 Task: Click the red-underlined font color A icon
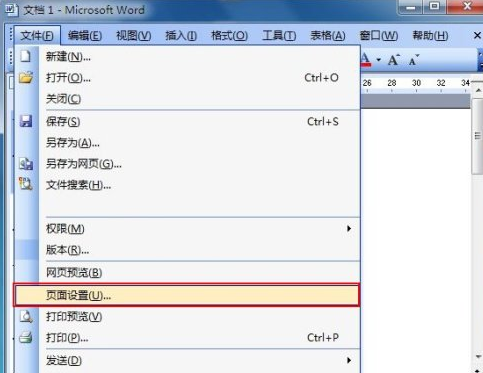pos(366,60)
